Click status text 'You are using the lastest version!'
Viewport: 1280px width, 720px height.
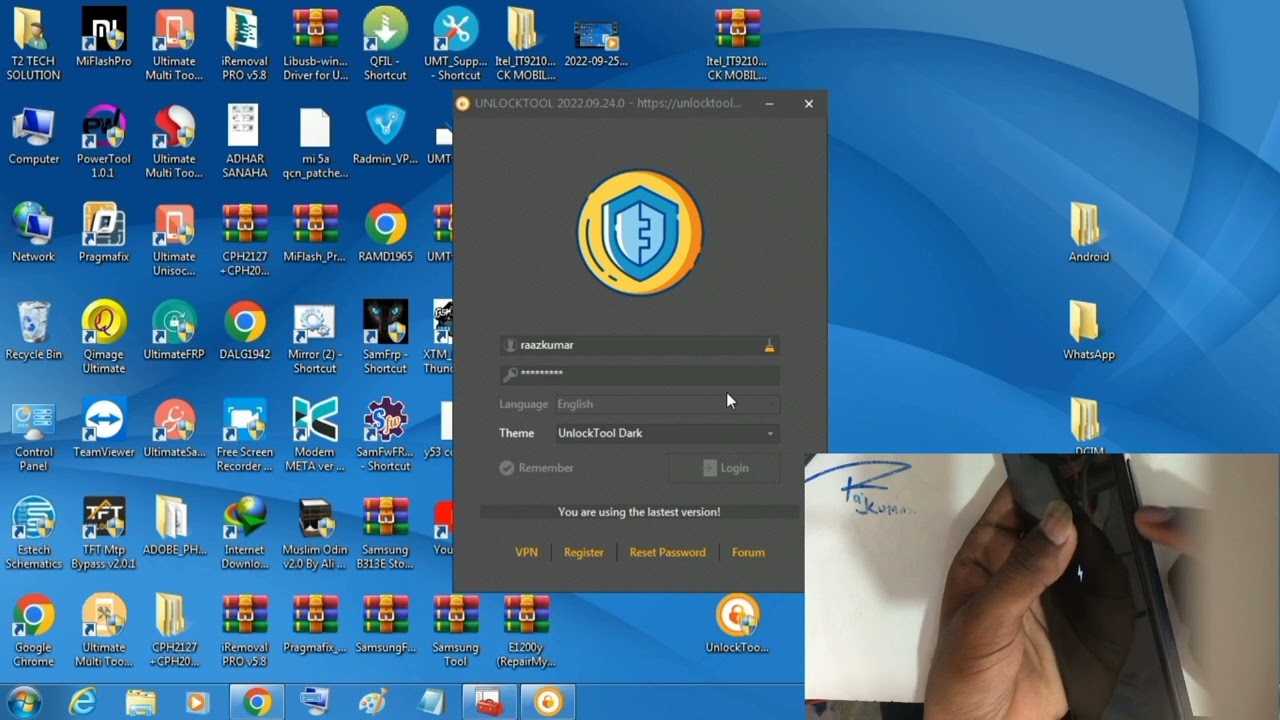click(639, 512)
